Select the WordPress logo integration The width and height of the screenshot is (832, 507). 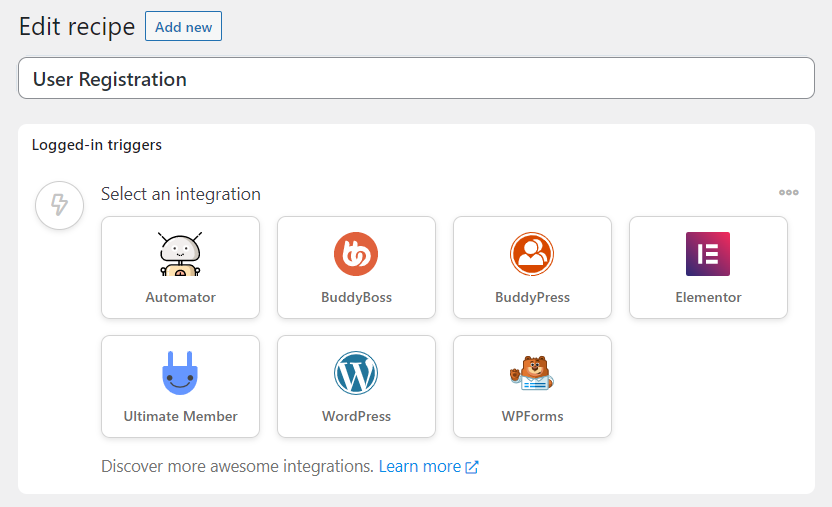[x=356, y=373]
